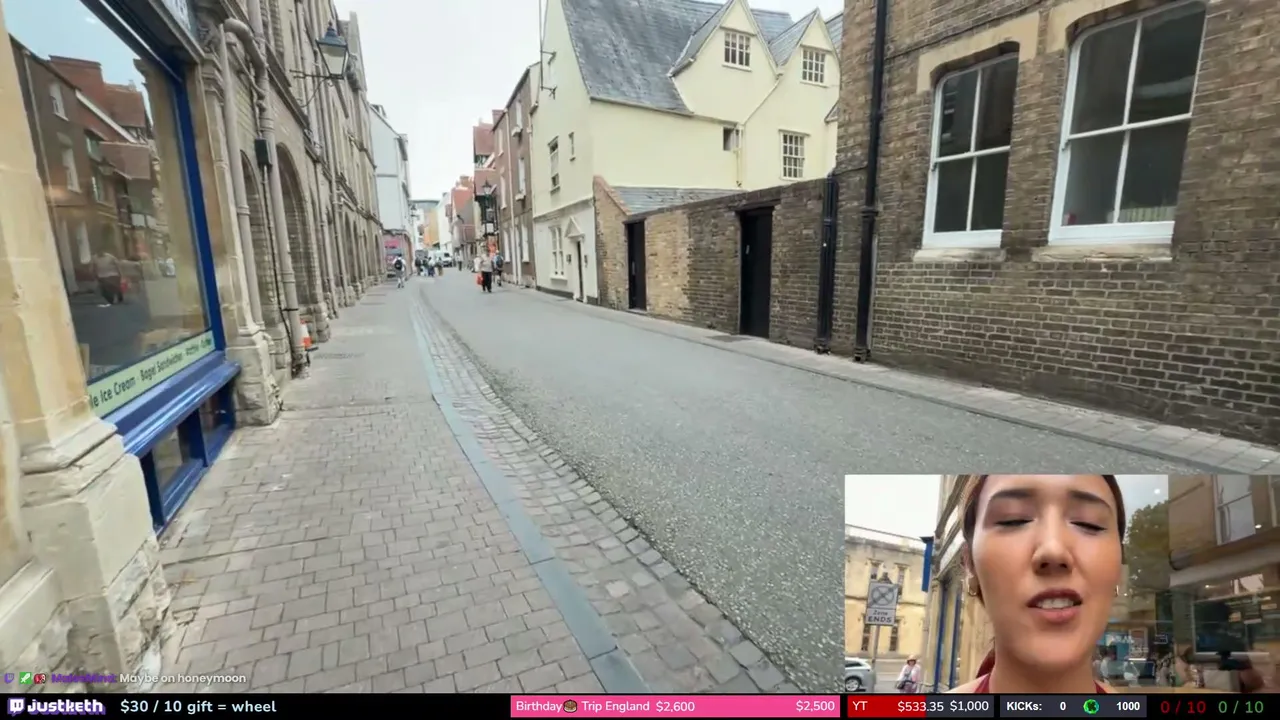Image resolution: width=1280 pixels, height=720 pixels.
Task: Select the streamer facecam overlay
Action: 1062,584
